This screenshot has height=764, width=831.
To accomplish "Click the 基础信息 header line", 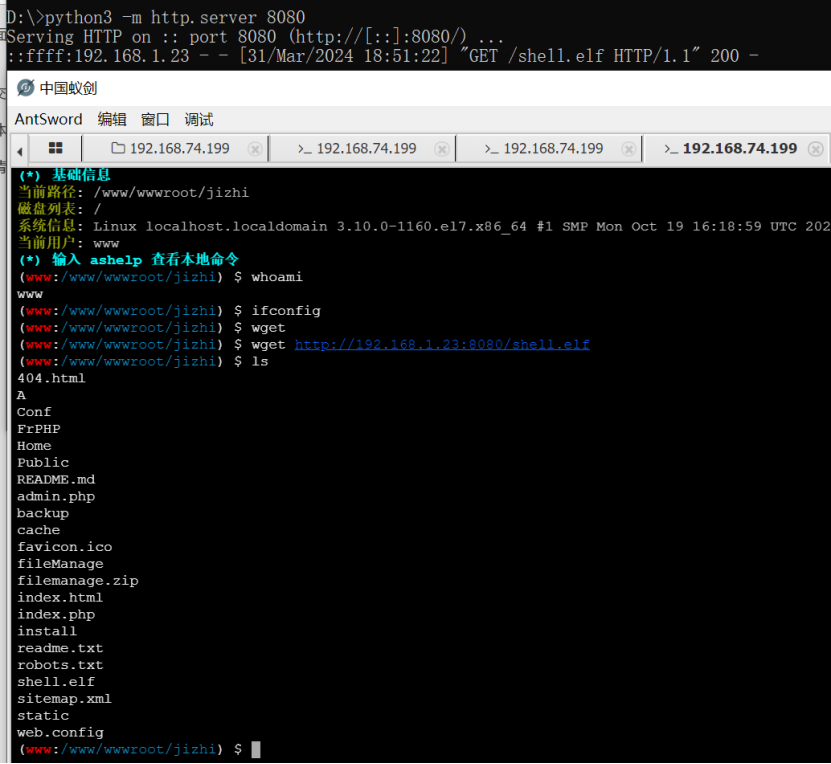I will point(64,175).
